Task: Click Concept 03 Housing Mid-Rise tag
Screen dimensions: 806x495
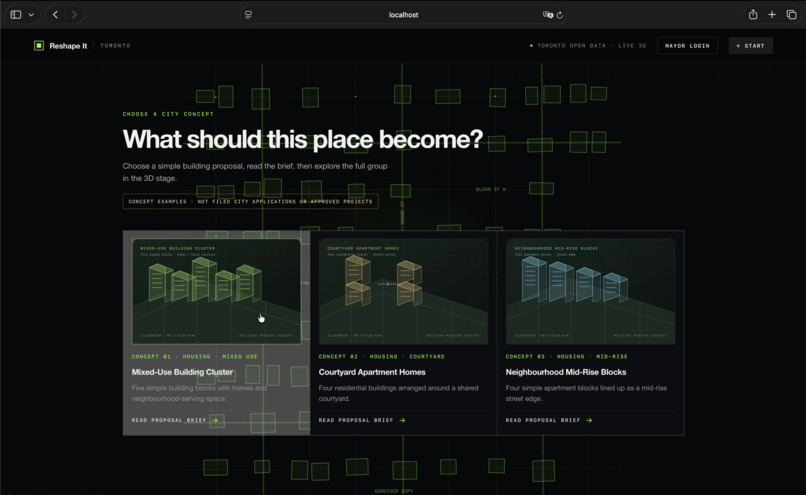Action: pos(566,356)
